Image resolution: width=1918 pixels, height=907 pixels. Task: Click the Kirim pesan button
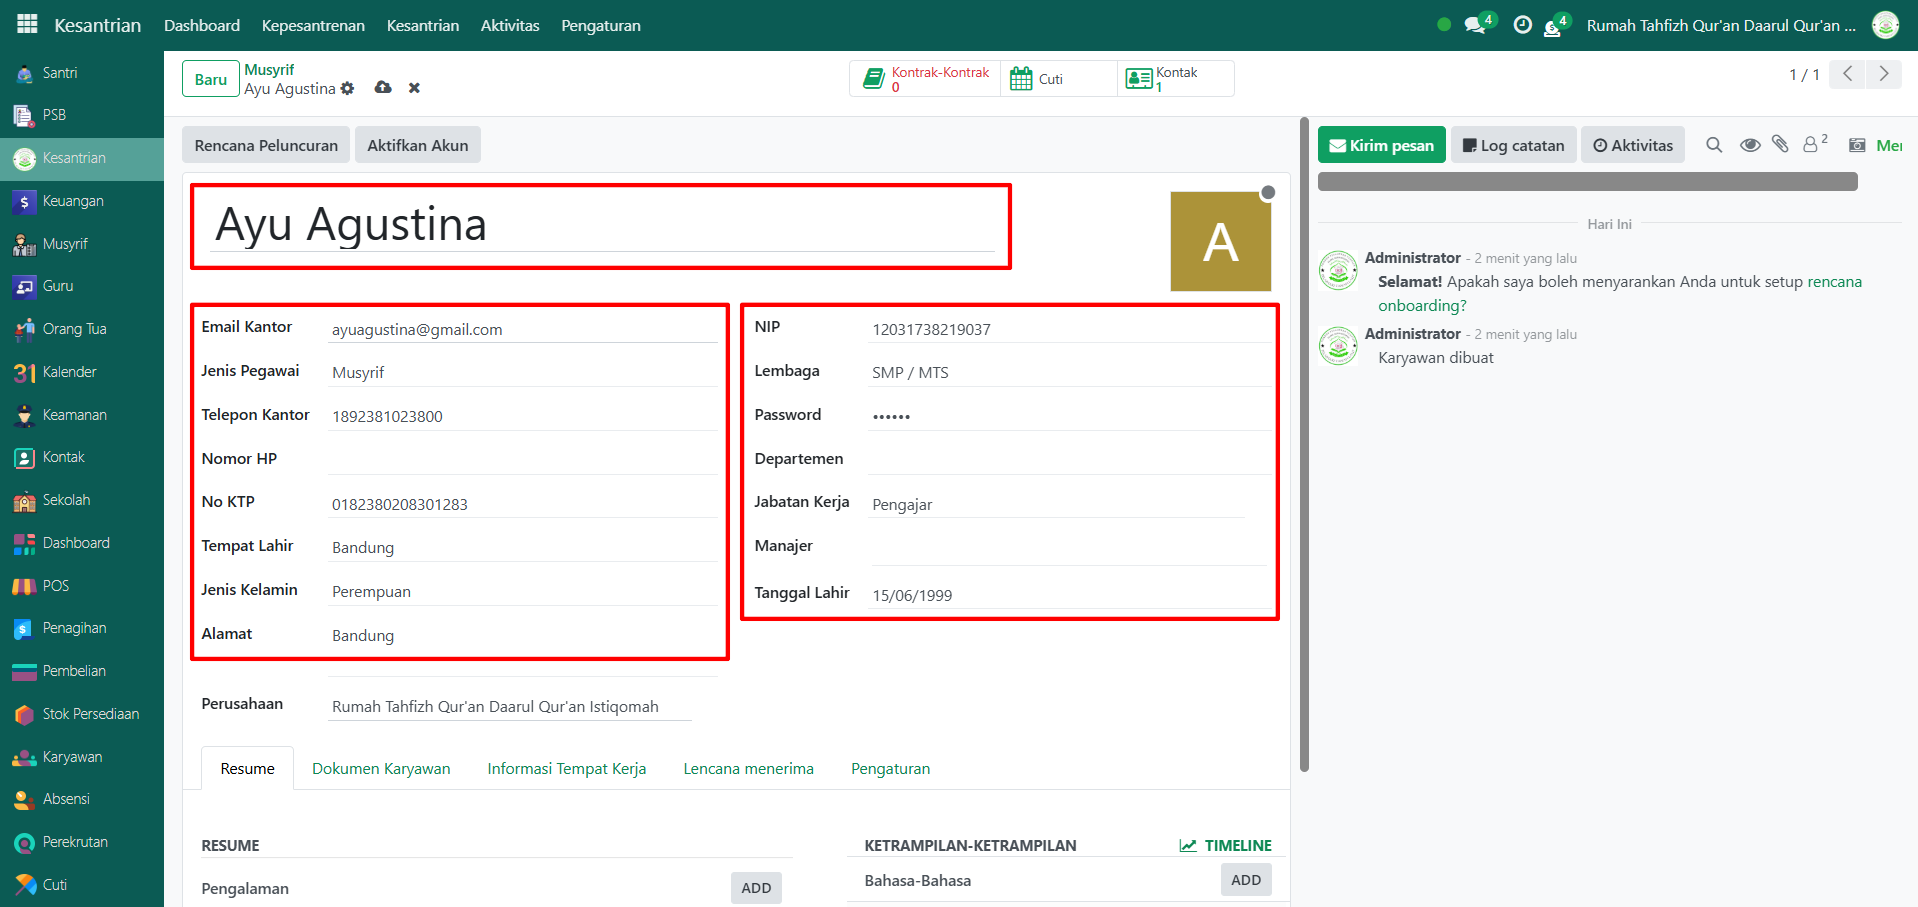coord(1381,145)
